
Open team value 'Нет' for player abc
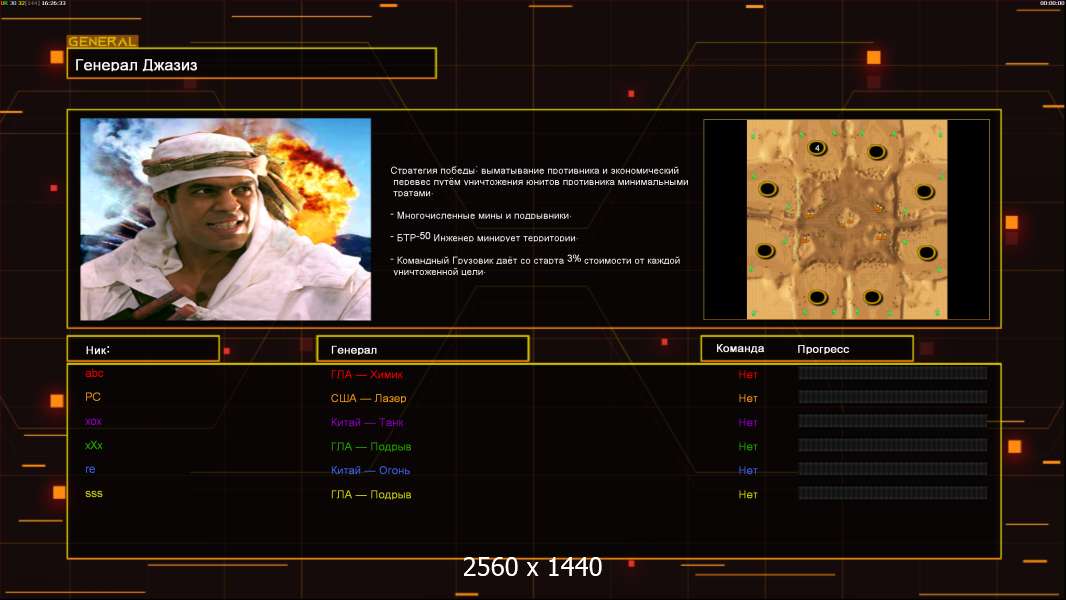pos(748,374)
